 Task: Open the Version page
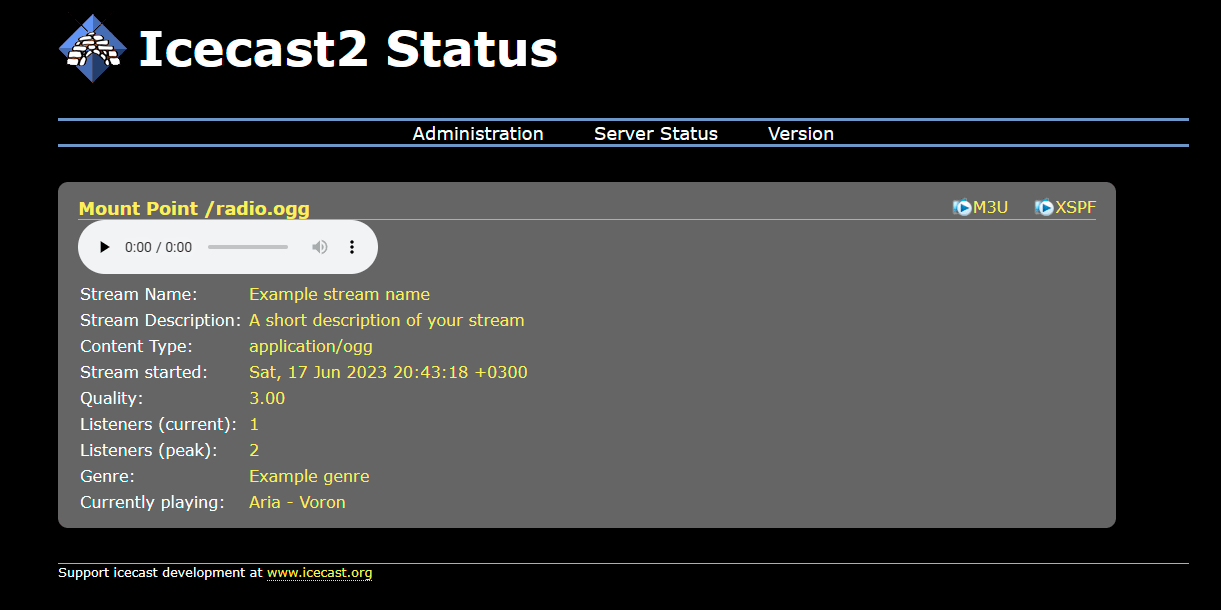pyautogui.click(x=801, y=133)
